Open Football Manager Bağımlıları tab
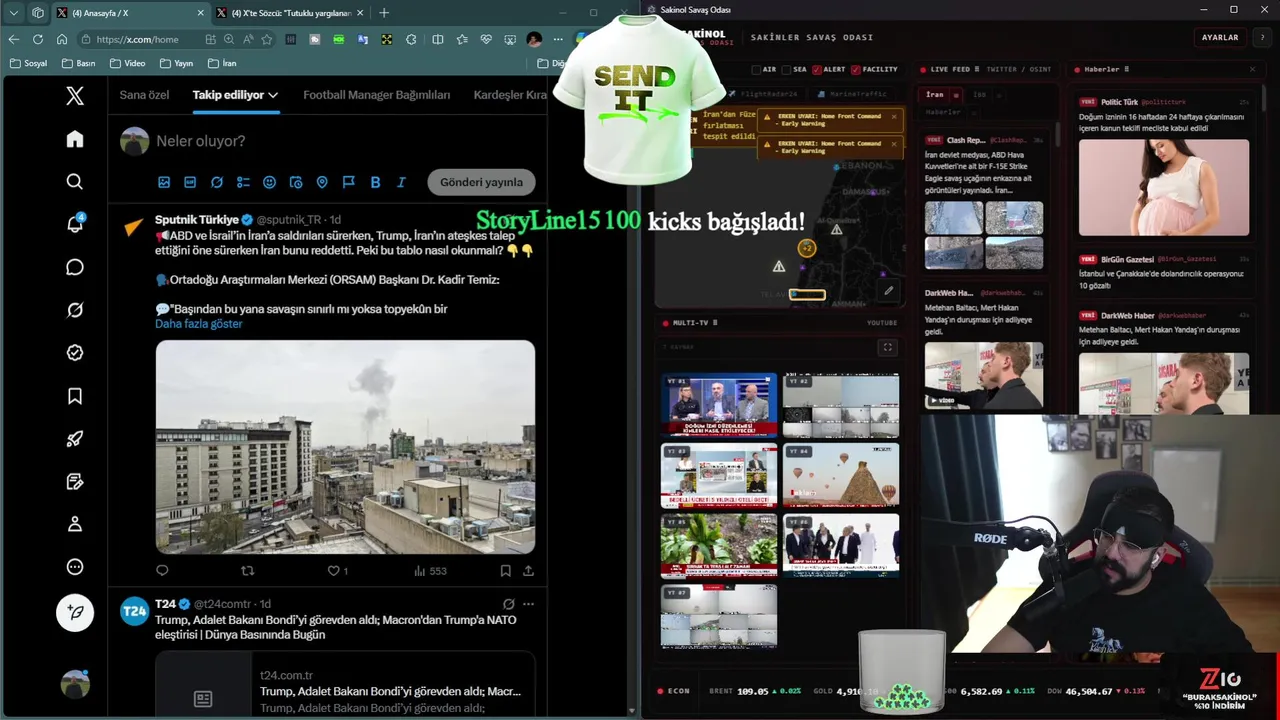The height and width of the screenshot is (720, 1280). 376,95
